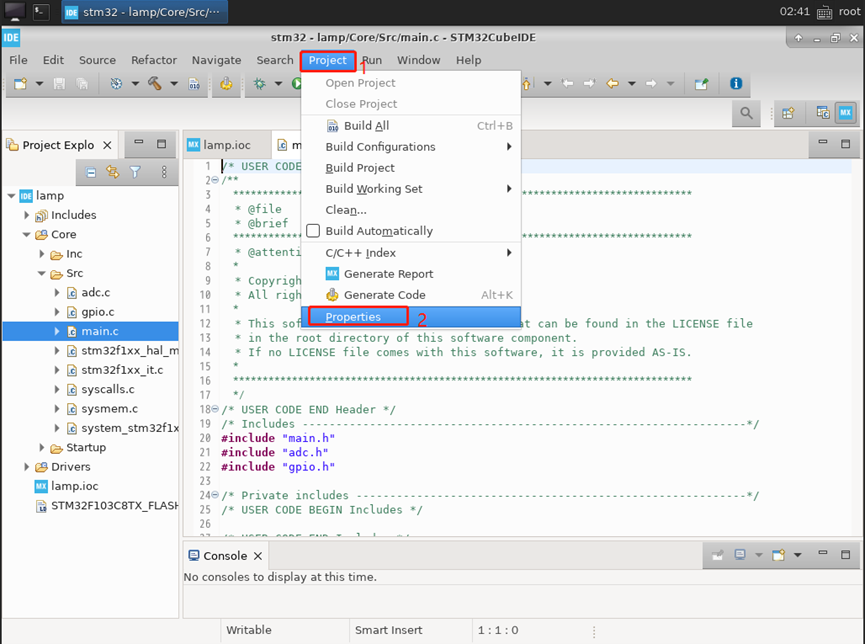
Task: Switch to the lamp.ioc editor tab
Action: [x=226, y=145]
